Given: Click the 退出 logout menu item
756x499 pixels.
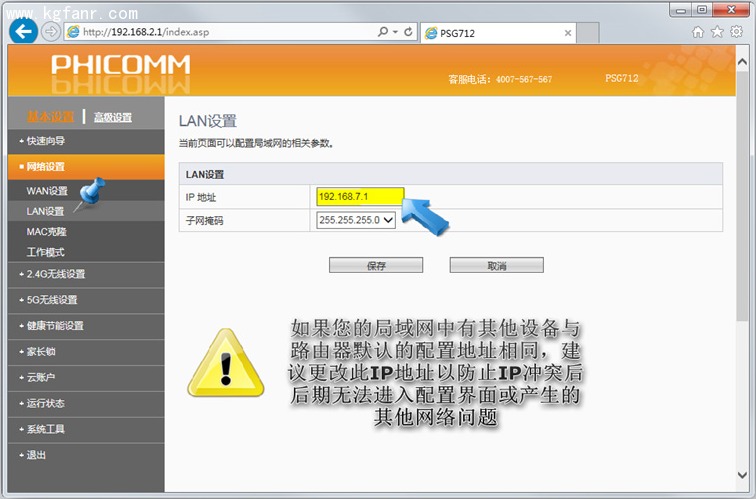Looking at the screenshot, I should [86, 455].
